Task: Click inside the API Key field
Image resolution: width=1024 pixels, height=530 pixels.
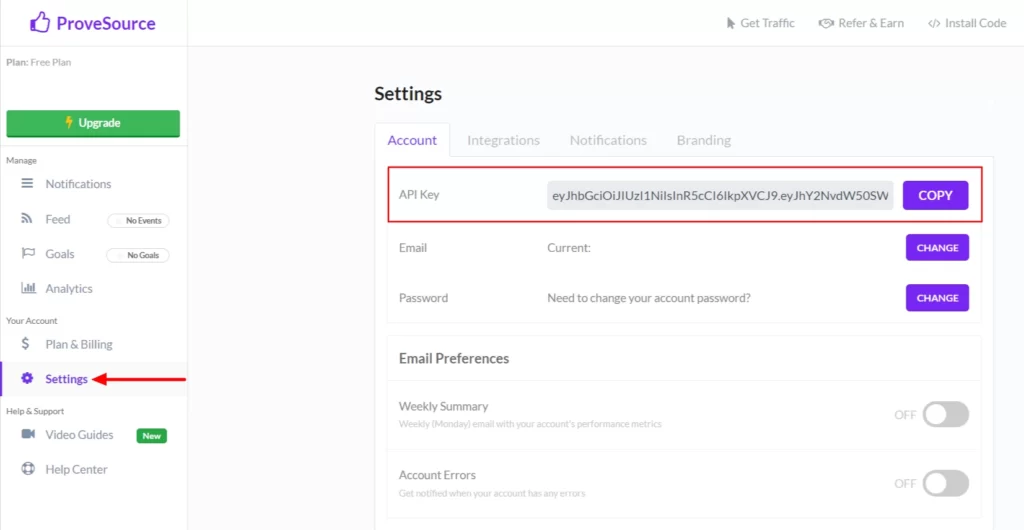Action: pos(720,195)
